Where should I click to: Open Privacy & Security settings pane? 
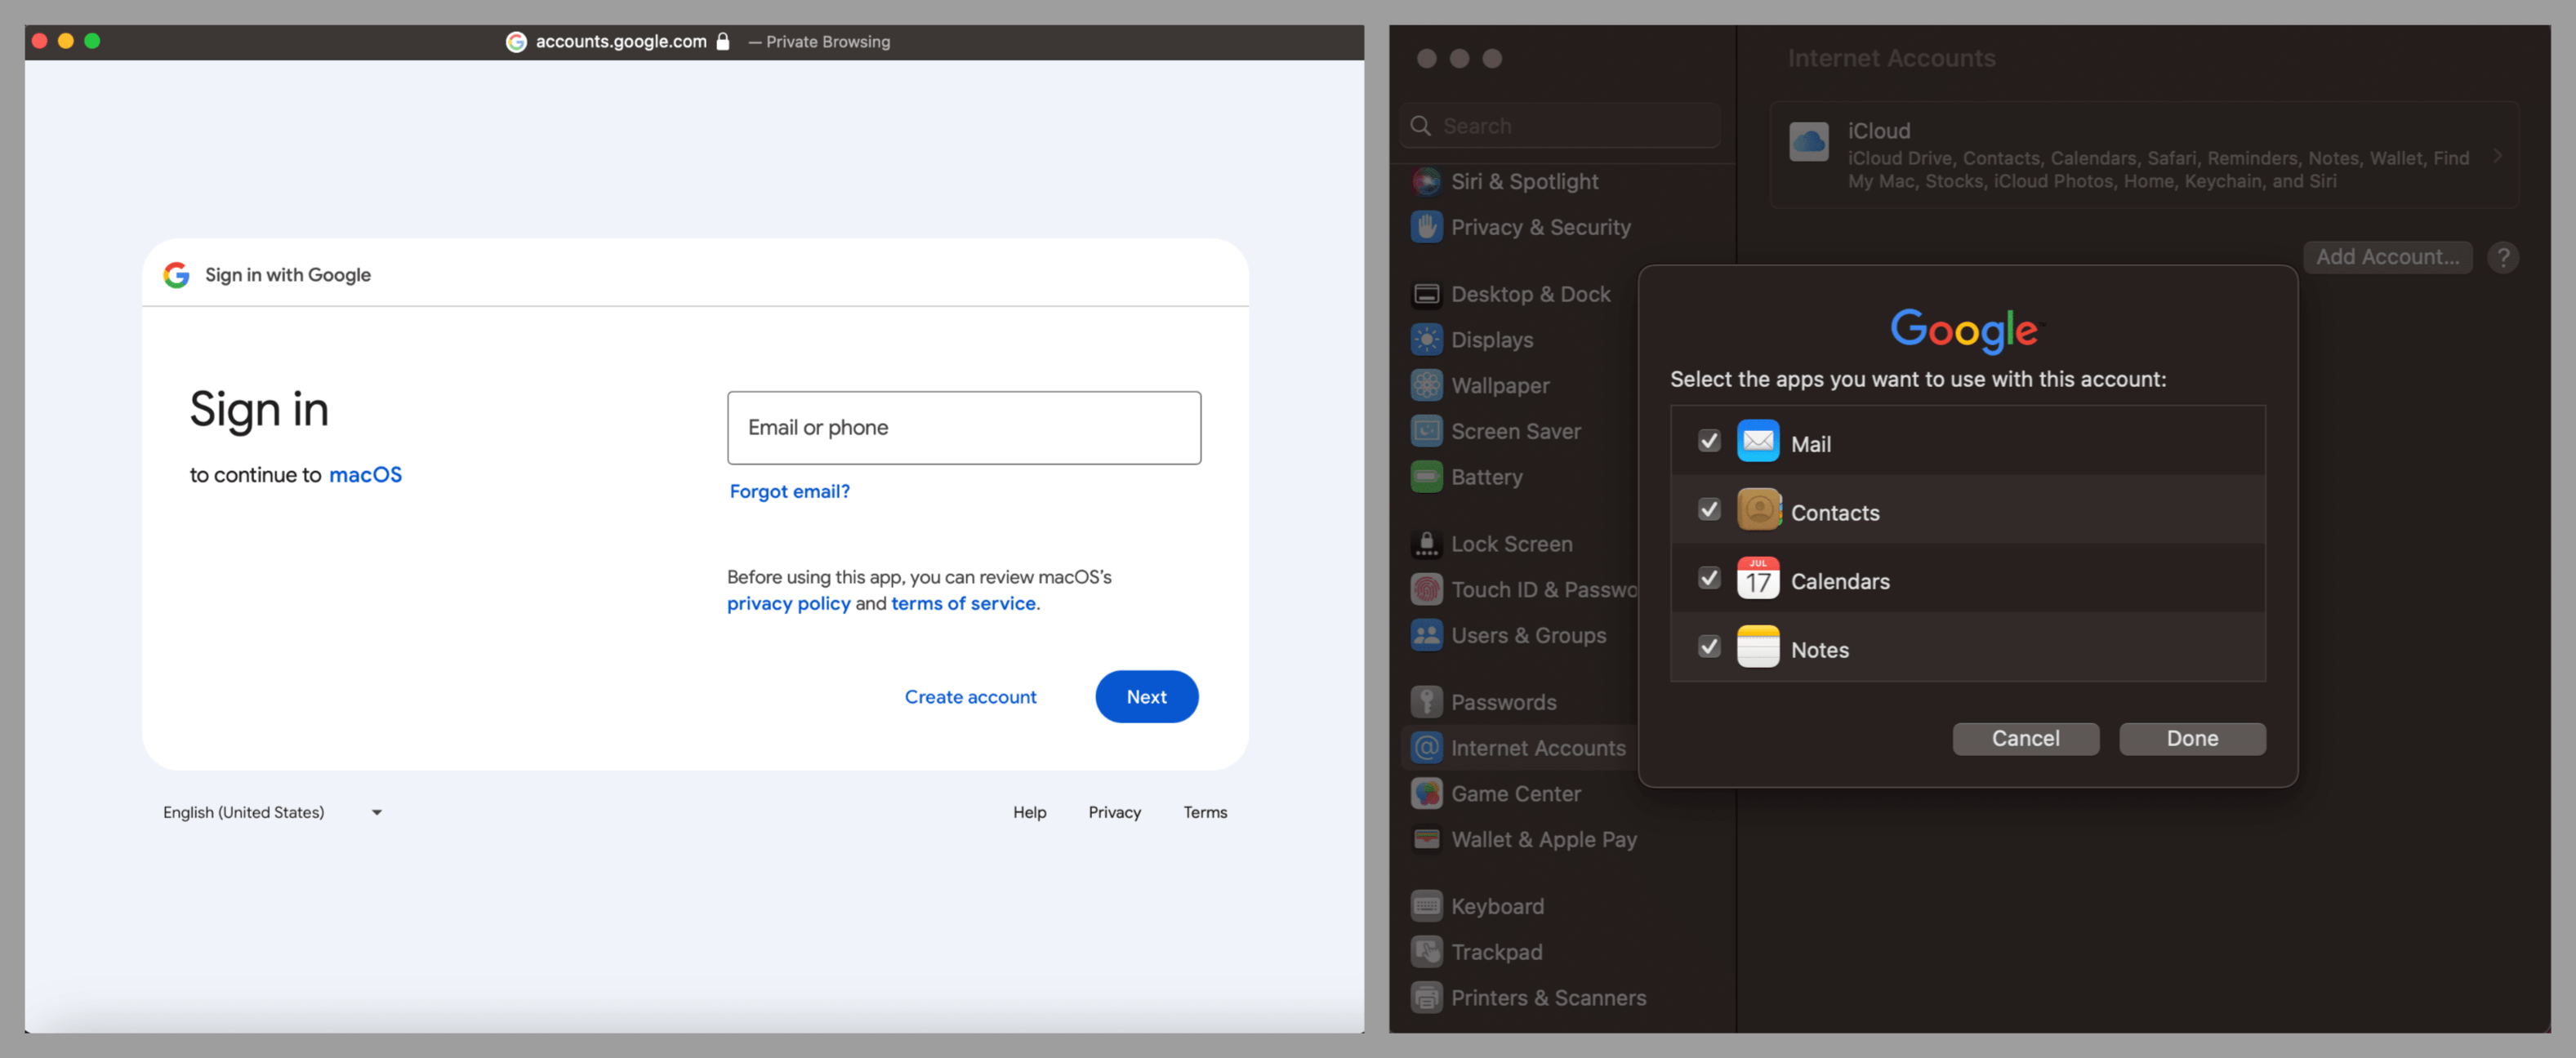click(1540, 227)
